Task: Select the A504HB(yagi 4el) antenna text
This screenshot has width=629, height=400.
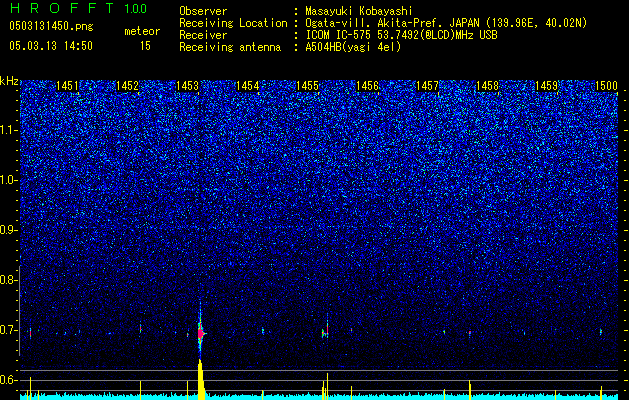Action: (x=353, y=47)
